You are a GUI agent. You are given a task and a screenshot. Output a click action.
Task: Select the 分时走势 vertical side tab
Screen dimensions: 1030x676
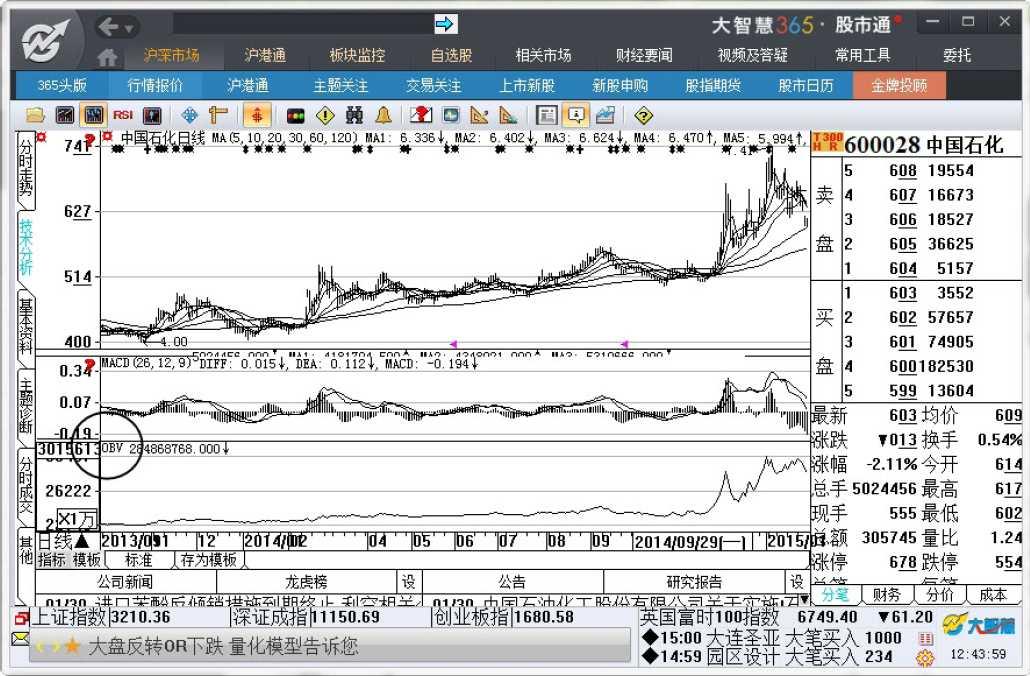[26, 168]
